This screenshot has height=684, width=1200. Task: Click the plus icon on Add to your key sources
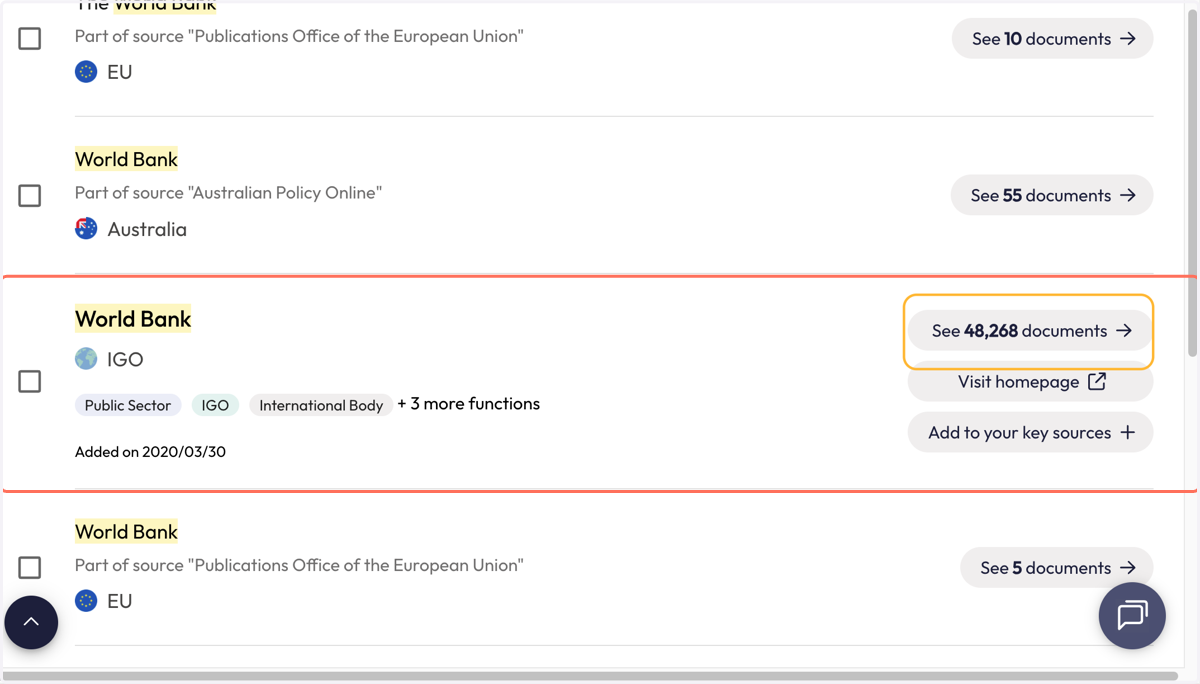pyautogui.click(x=1127, y=432)
